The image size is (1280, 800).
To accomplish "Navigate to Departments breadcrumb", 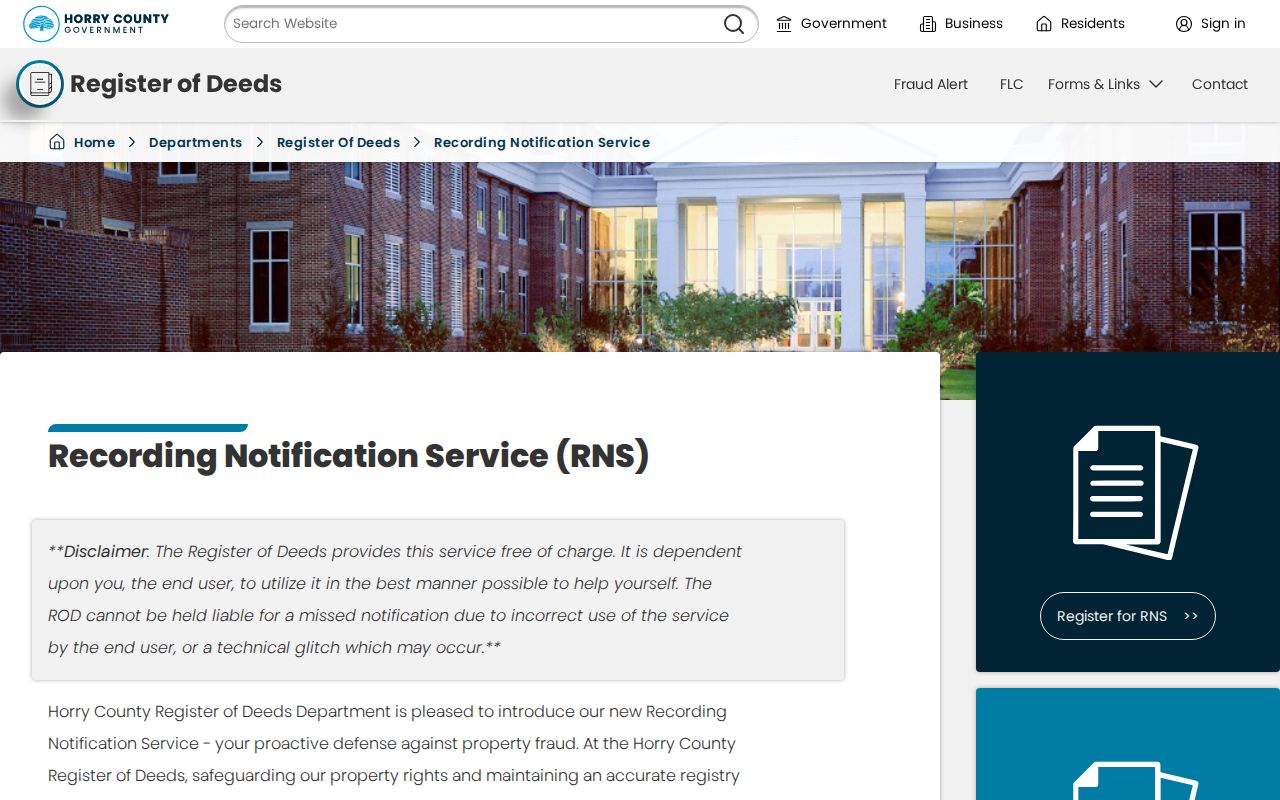I will pos(195,142).
